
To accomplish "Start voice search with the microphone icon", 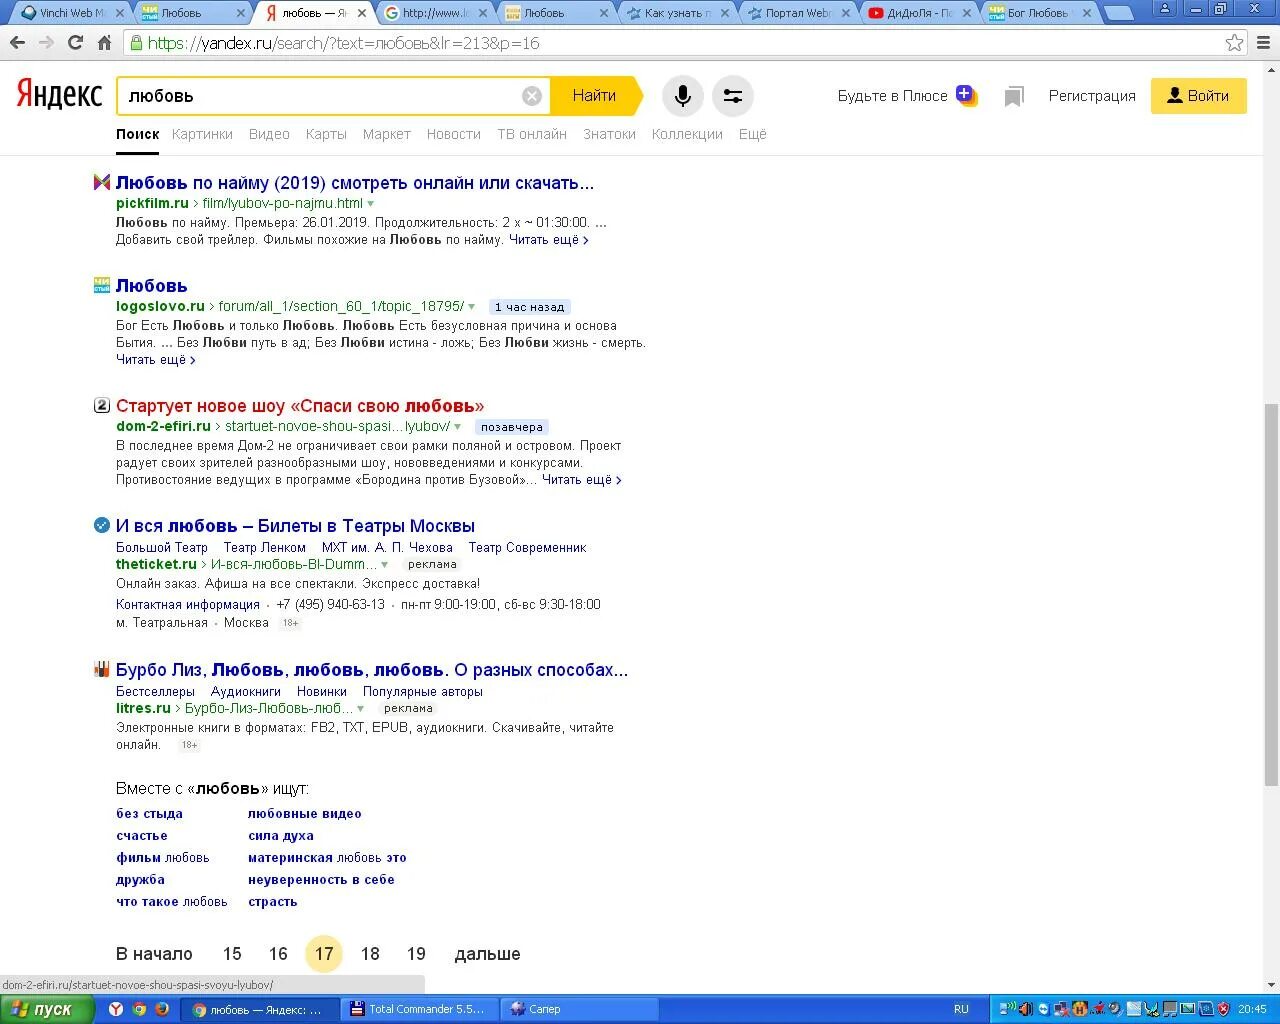I will coord(682,96).
